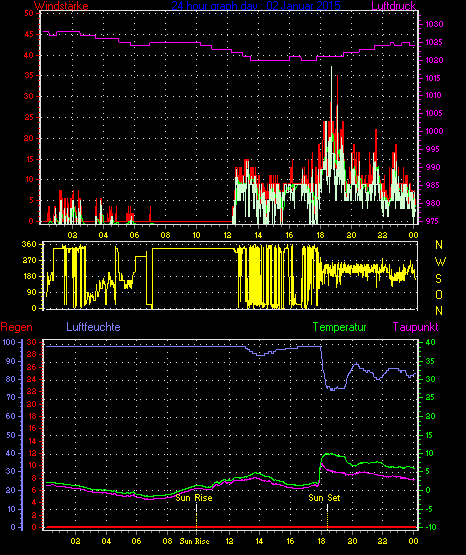The width and height of the screenshot is (466, 555).
Task: Click the 24 hour graph day title
Action: pos(256,5)
